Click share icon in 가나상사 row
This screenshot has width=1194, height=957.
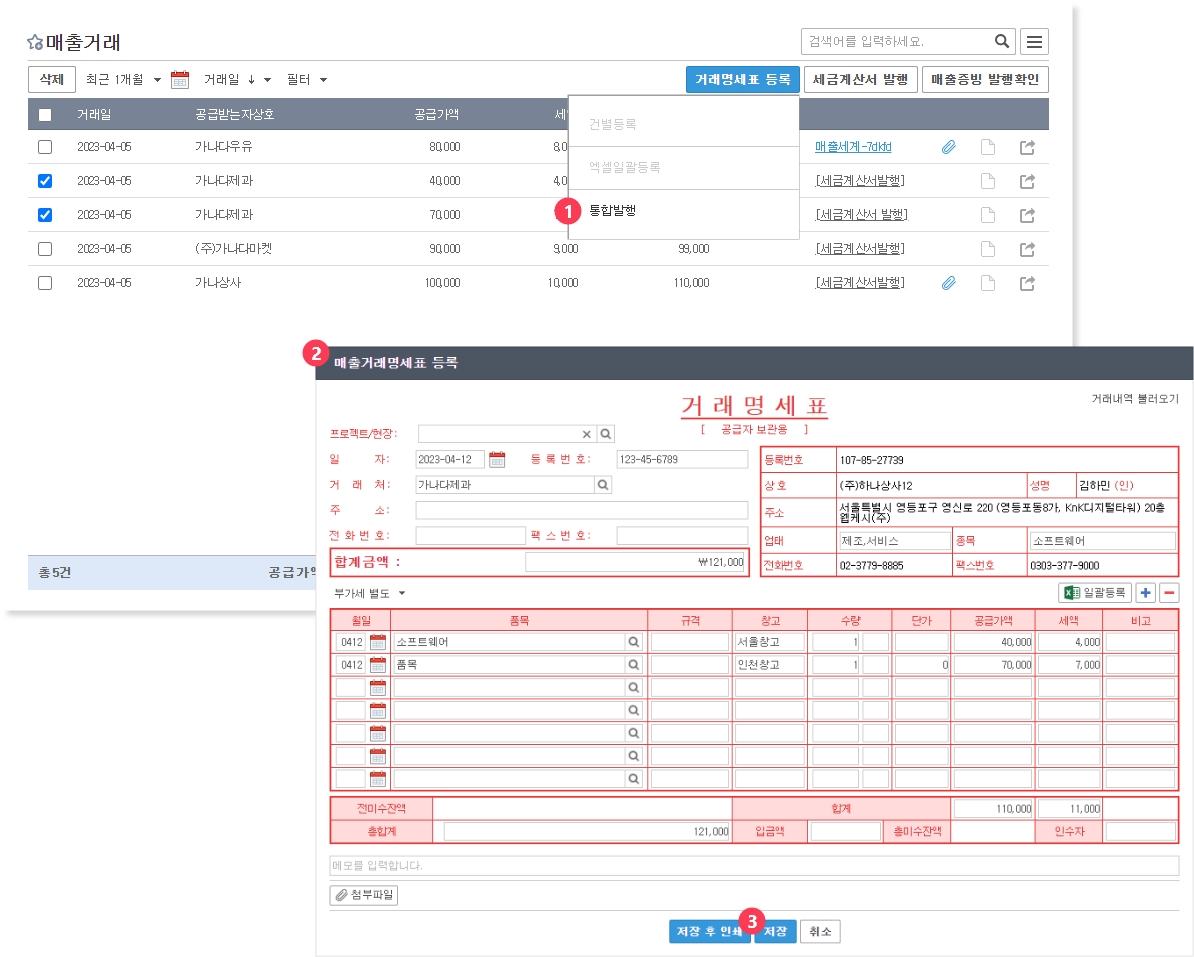point(1027,283)
